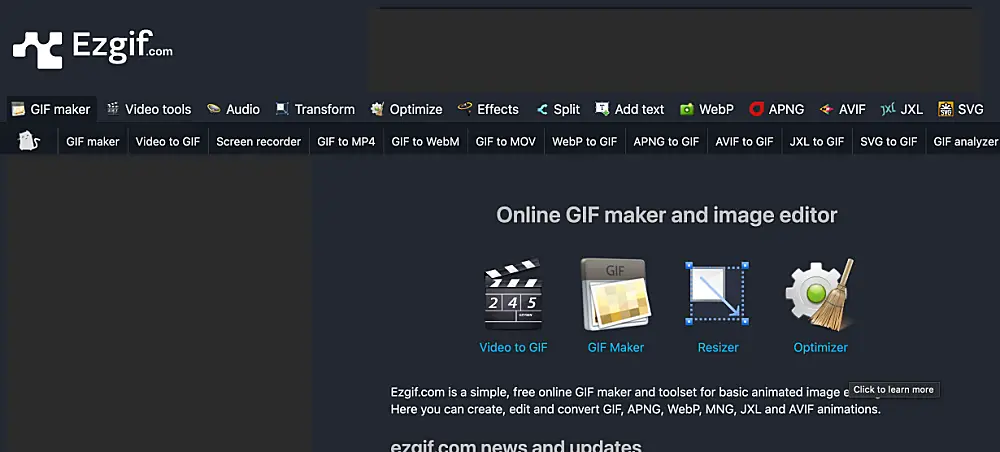
Task: Click the 'ezgif.com news and updates' heading
Action: 516,446
